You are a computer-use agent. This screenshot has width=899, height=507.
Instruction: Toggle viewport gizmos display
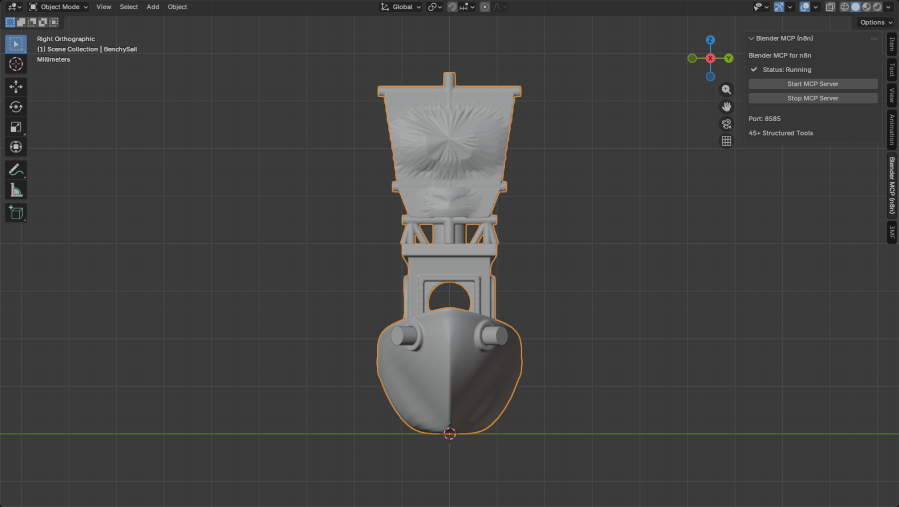pyautogui.click(x=779, y=7)
